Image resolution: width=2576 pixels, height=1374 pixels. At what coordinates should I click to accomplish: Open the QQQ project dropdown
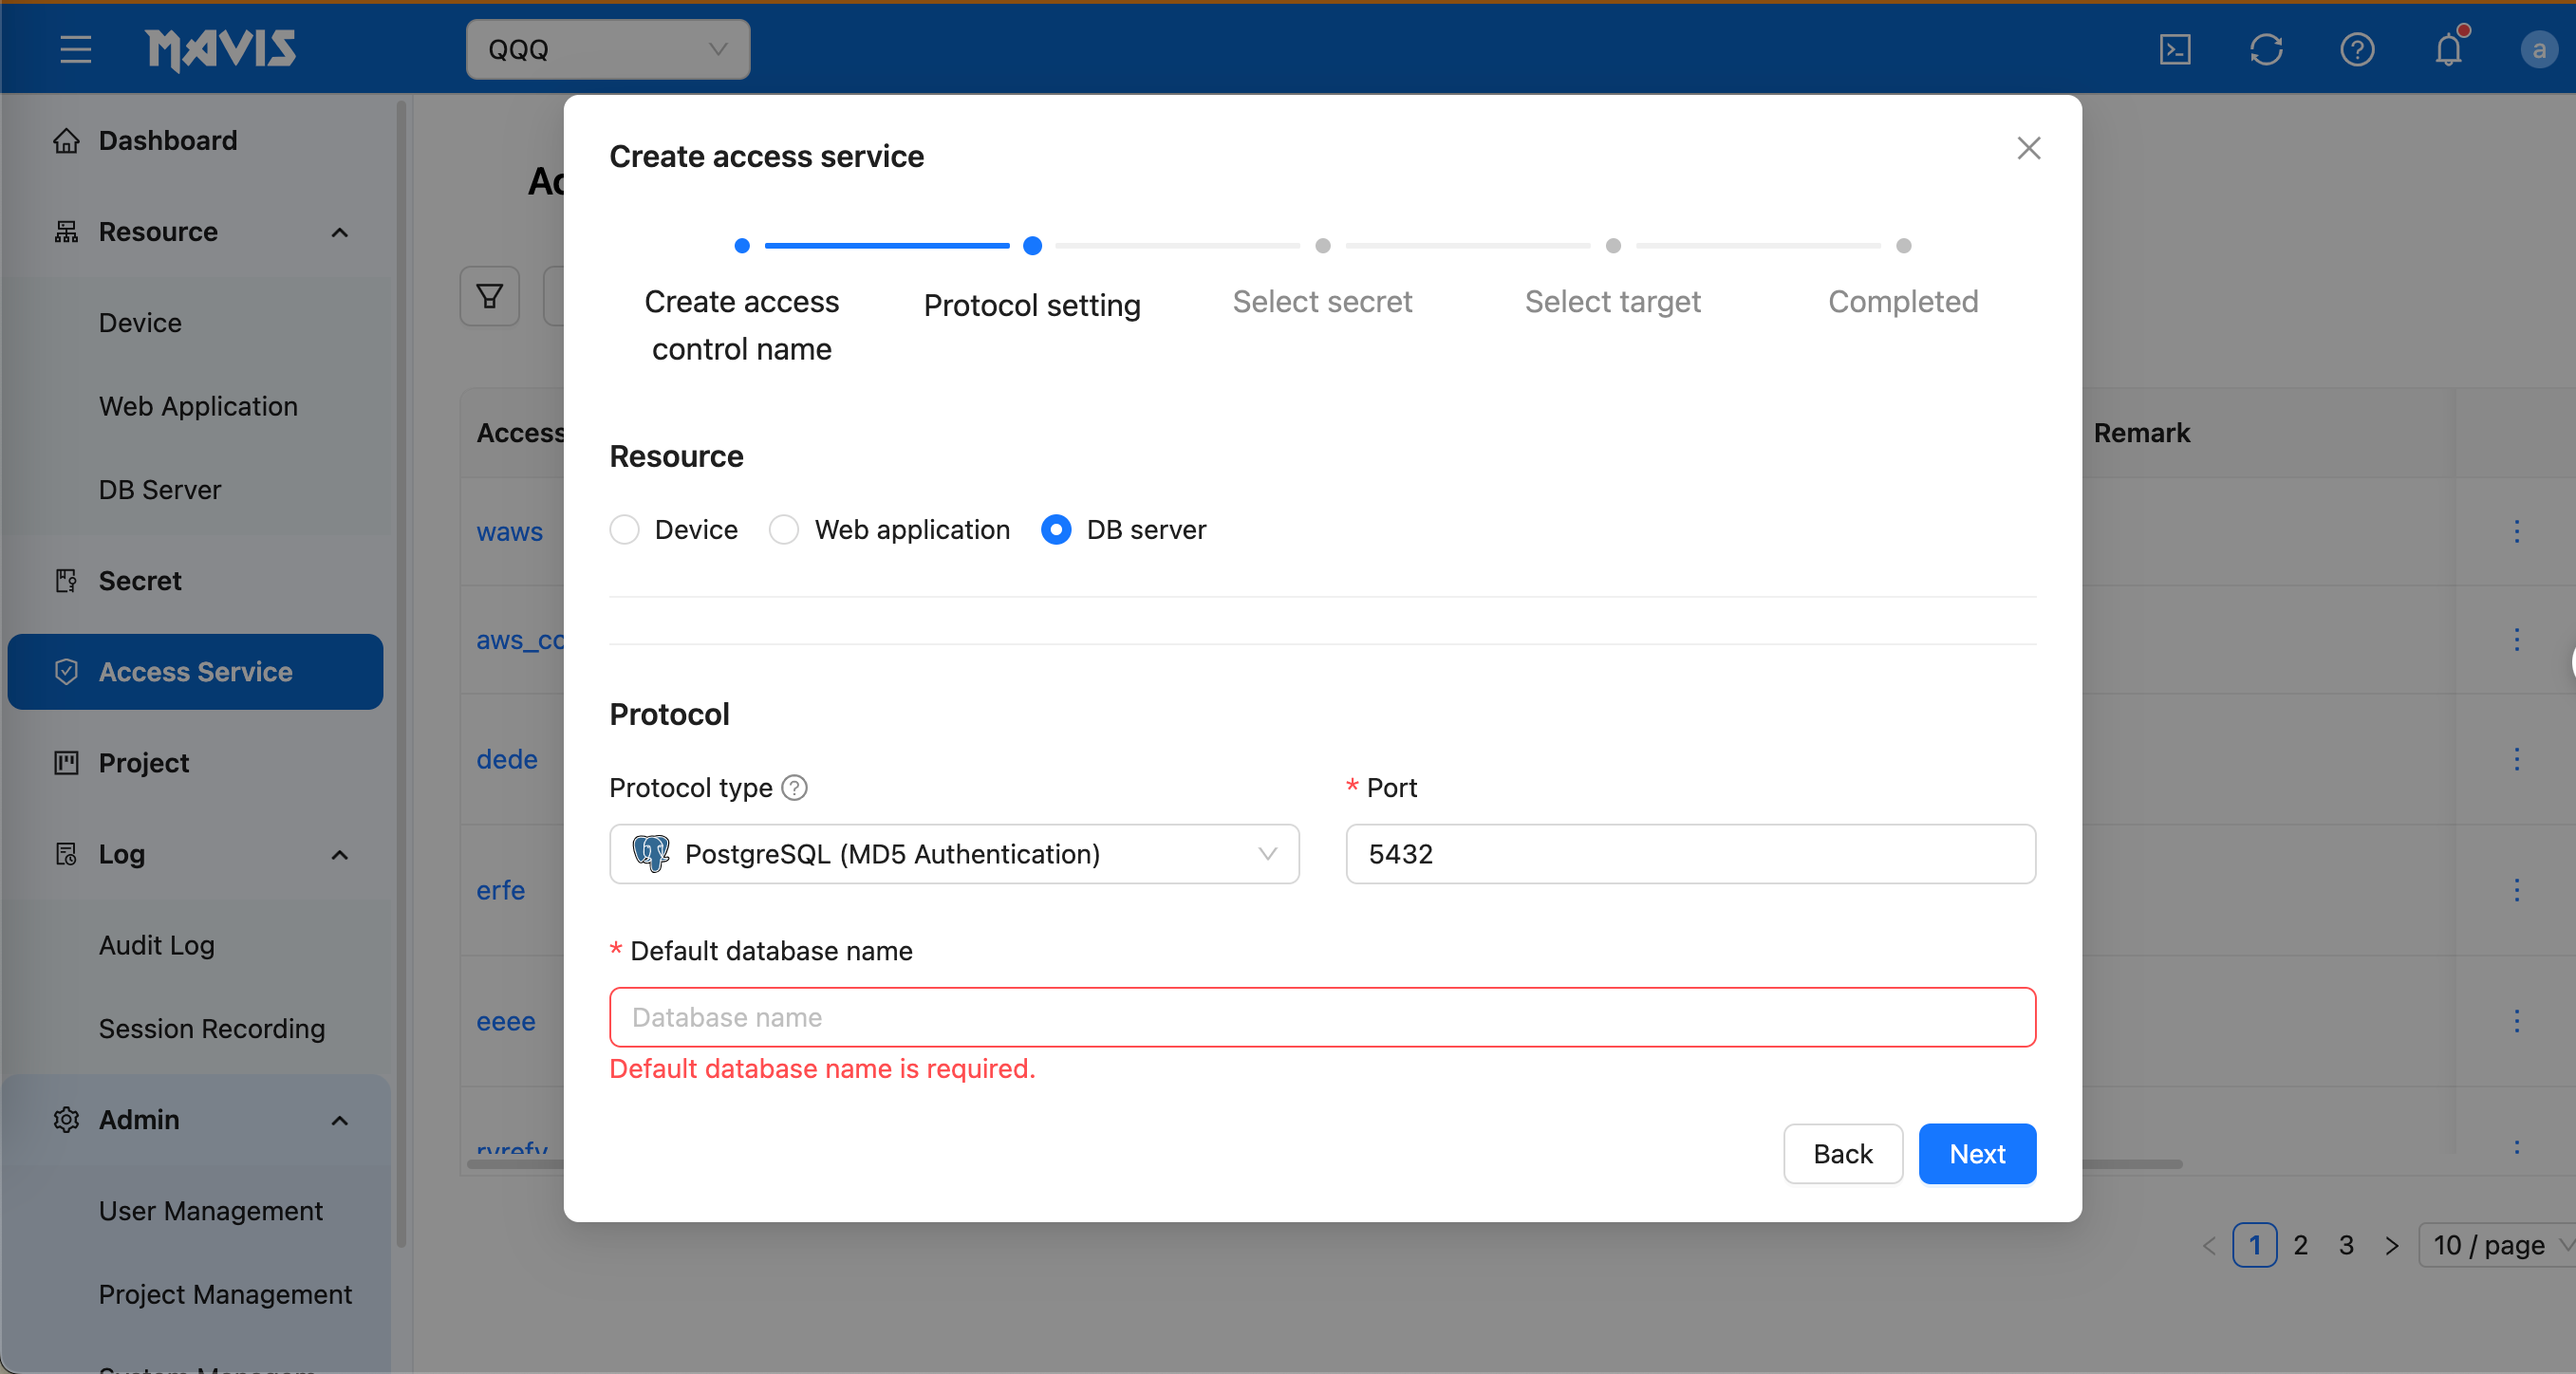click(x=607, y=49)
